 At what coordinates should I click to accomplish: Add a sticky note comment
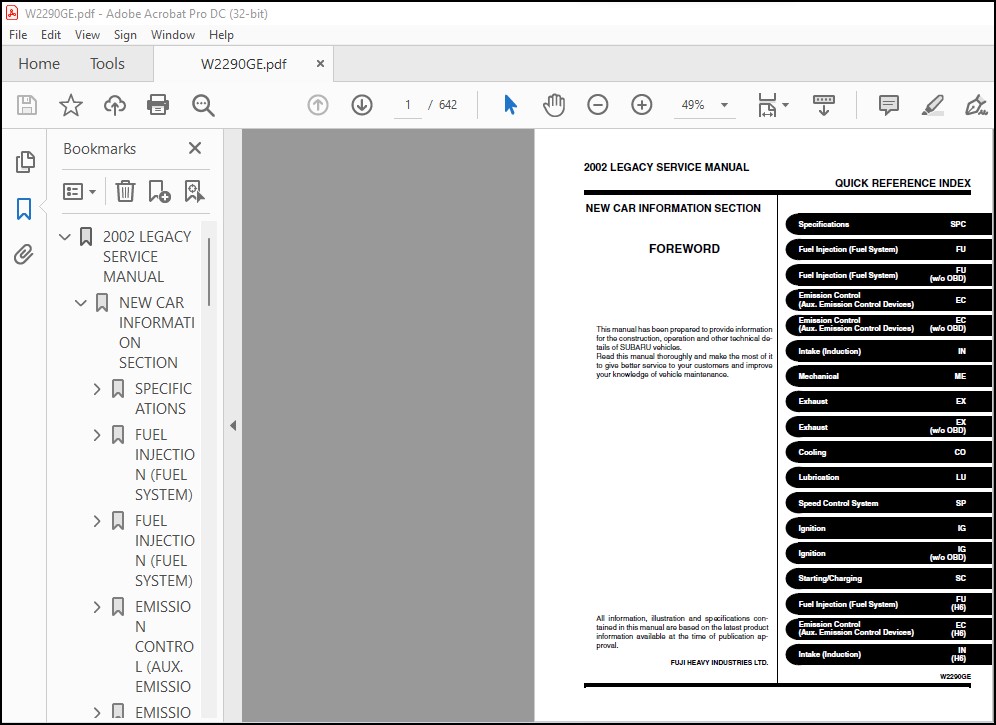pyautogui.click(x=889, y=105)
